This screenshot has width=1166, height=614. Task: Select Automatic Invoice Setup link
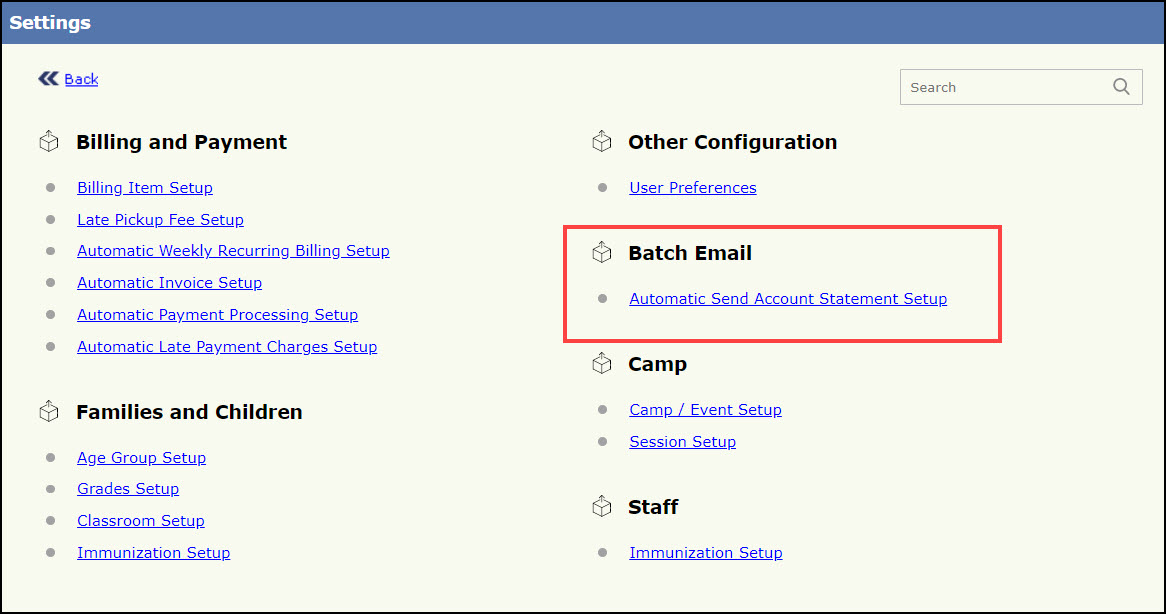click(169, 283)
